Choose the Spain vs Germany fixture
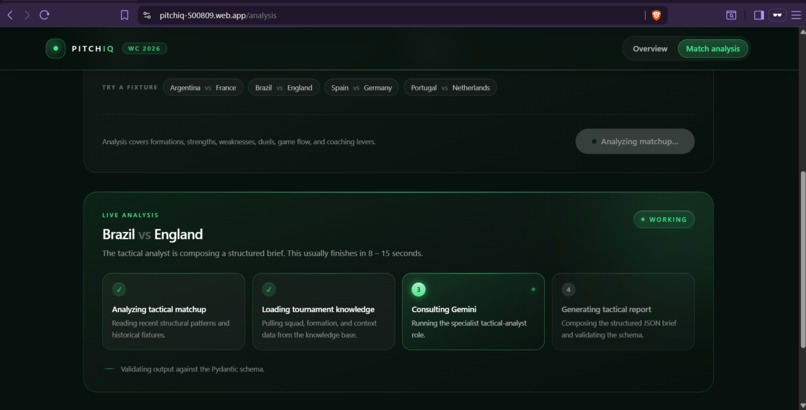 click(361, 87)
